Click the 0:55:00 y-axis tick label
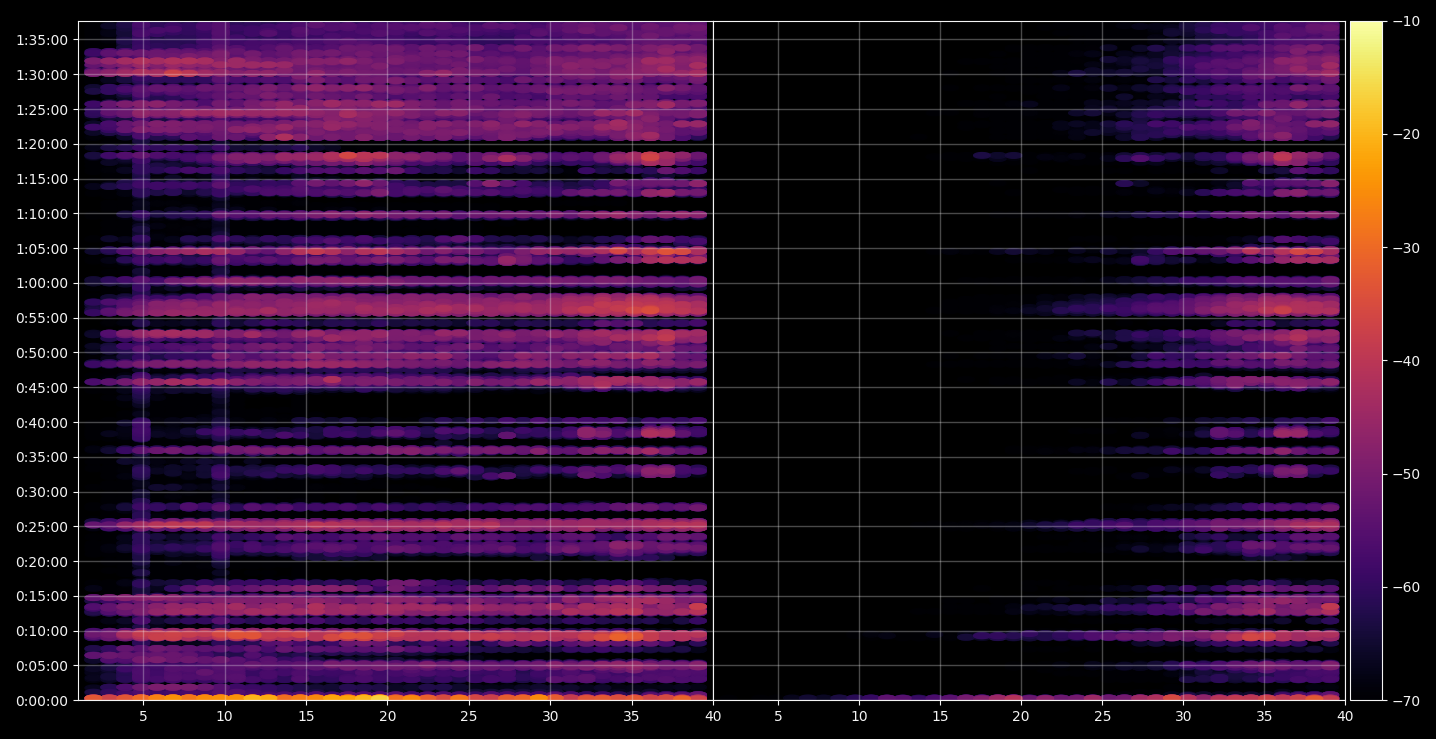Image resolution: width=1436 pixels, height=739 pixels. coord(42,319)
